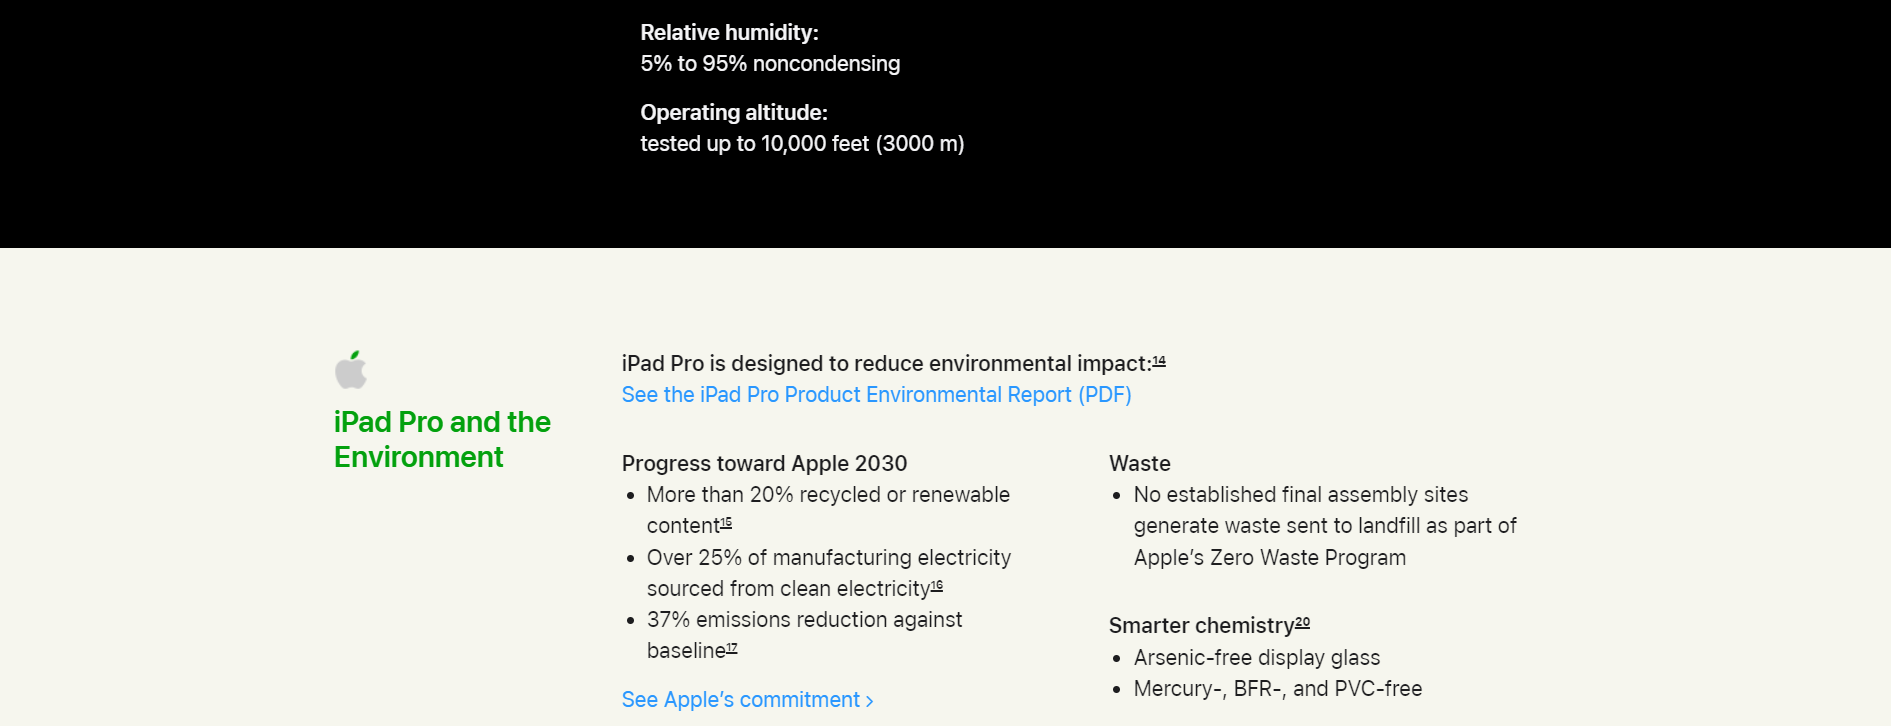Click the Smarter chemistry heading text
This screenshot has width=1891, height=726.
1202,626
